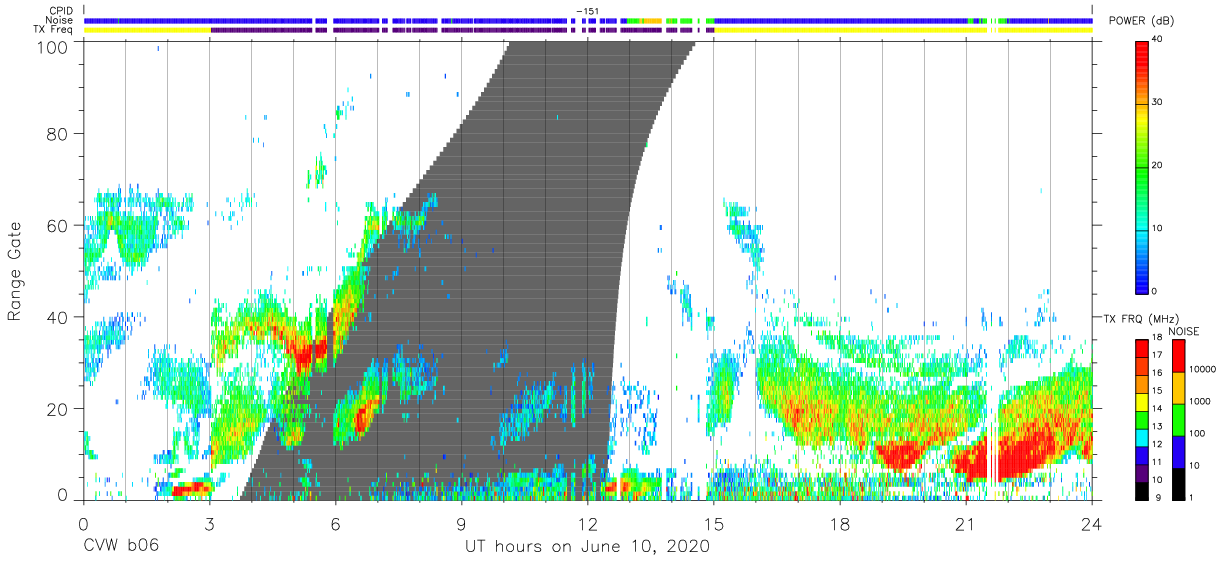Click the 'CVW b06' radar beam label
The height and width of the screenshot is (567, 1228).
point(121,547)
